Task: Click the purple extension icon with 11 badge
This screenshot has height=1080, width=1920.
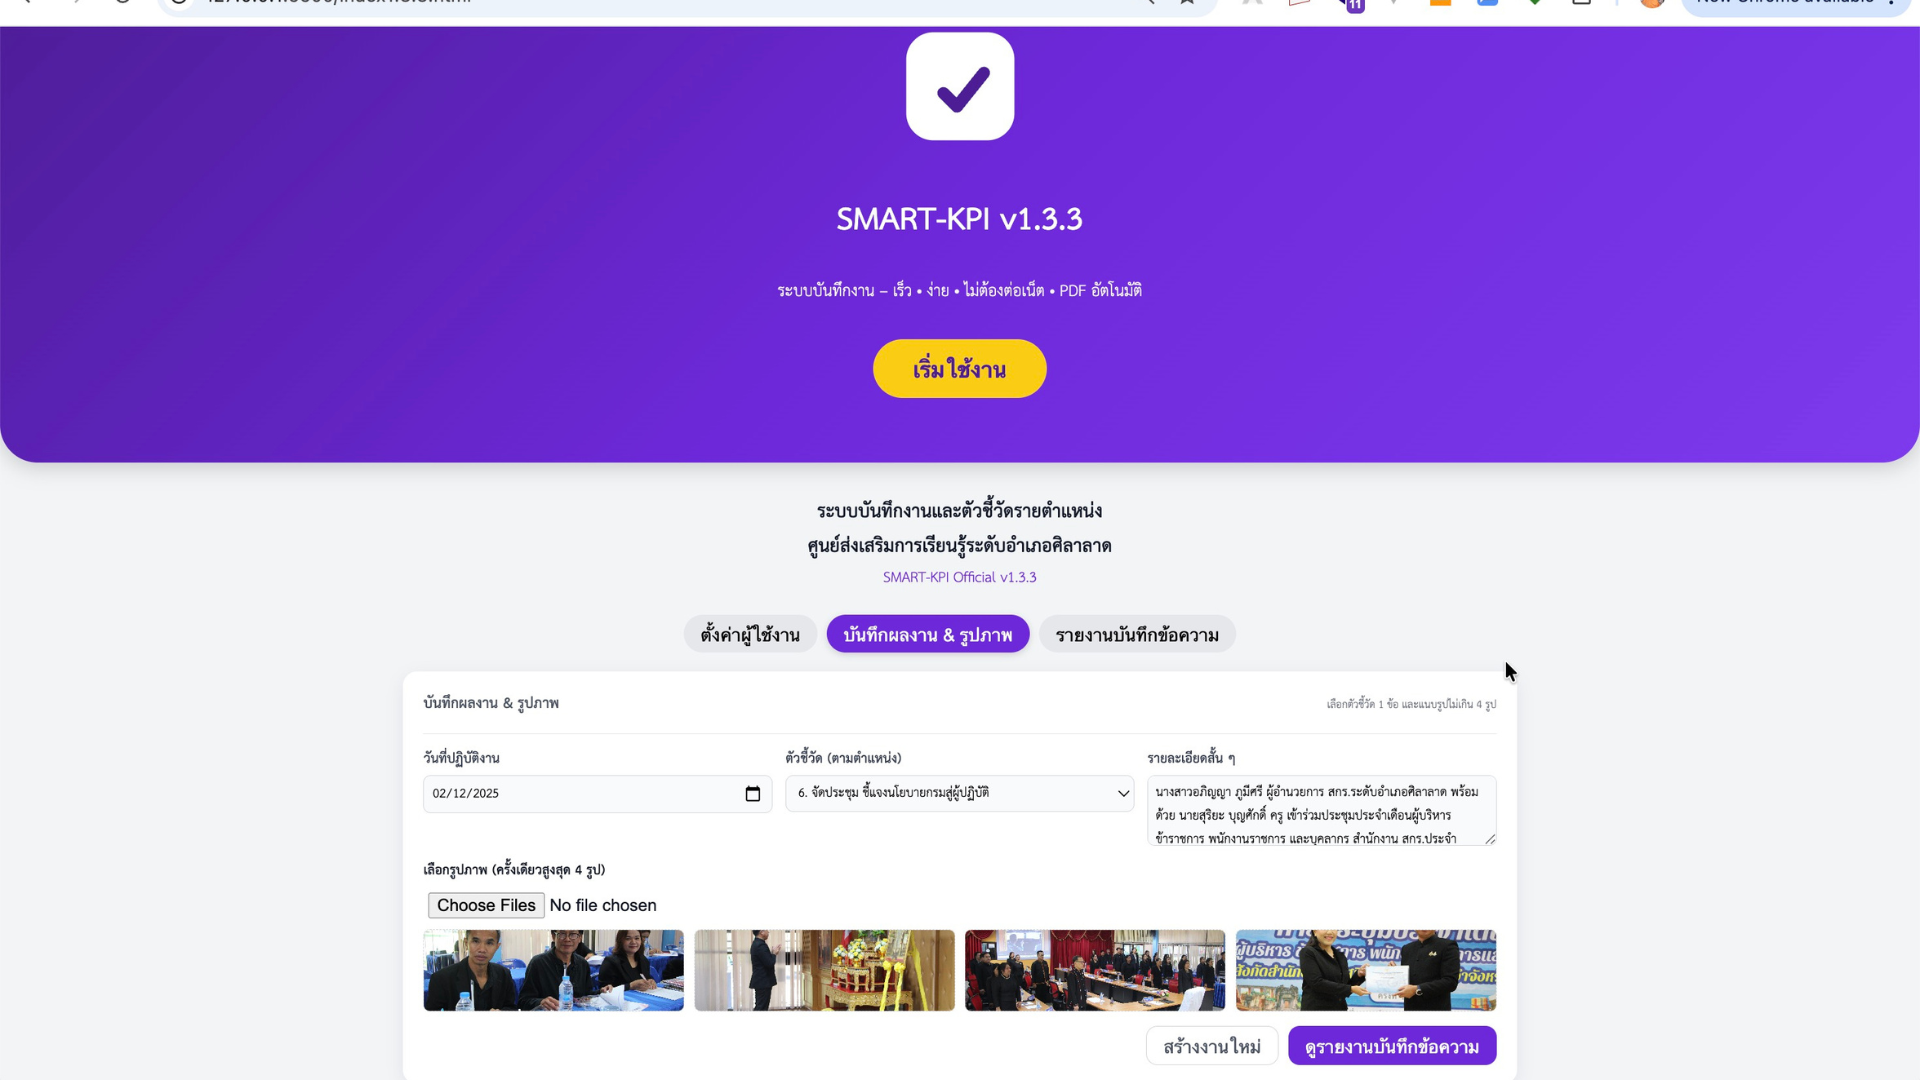Action: click(x=1352, y=4)
